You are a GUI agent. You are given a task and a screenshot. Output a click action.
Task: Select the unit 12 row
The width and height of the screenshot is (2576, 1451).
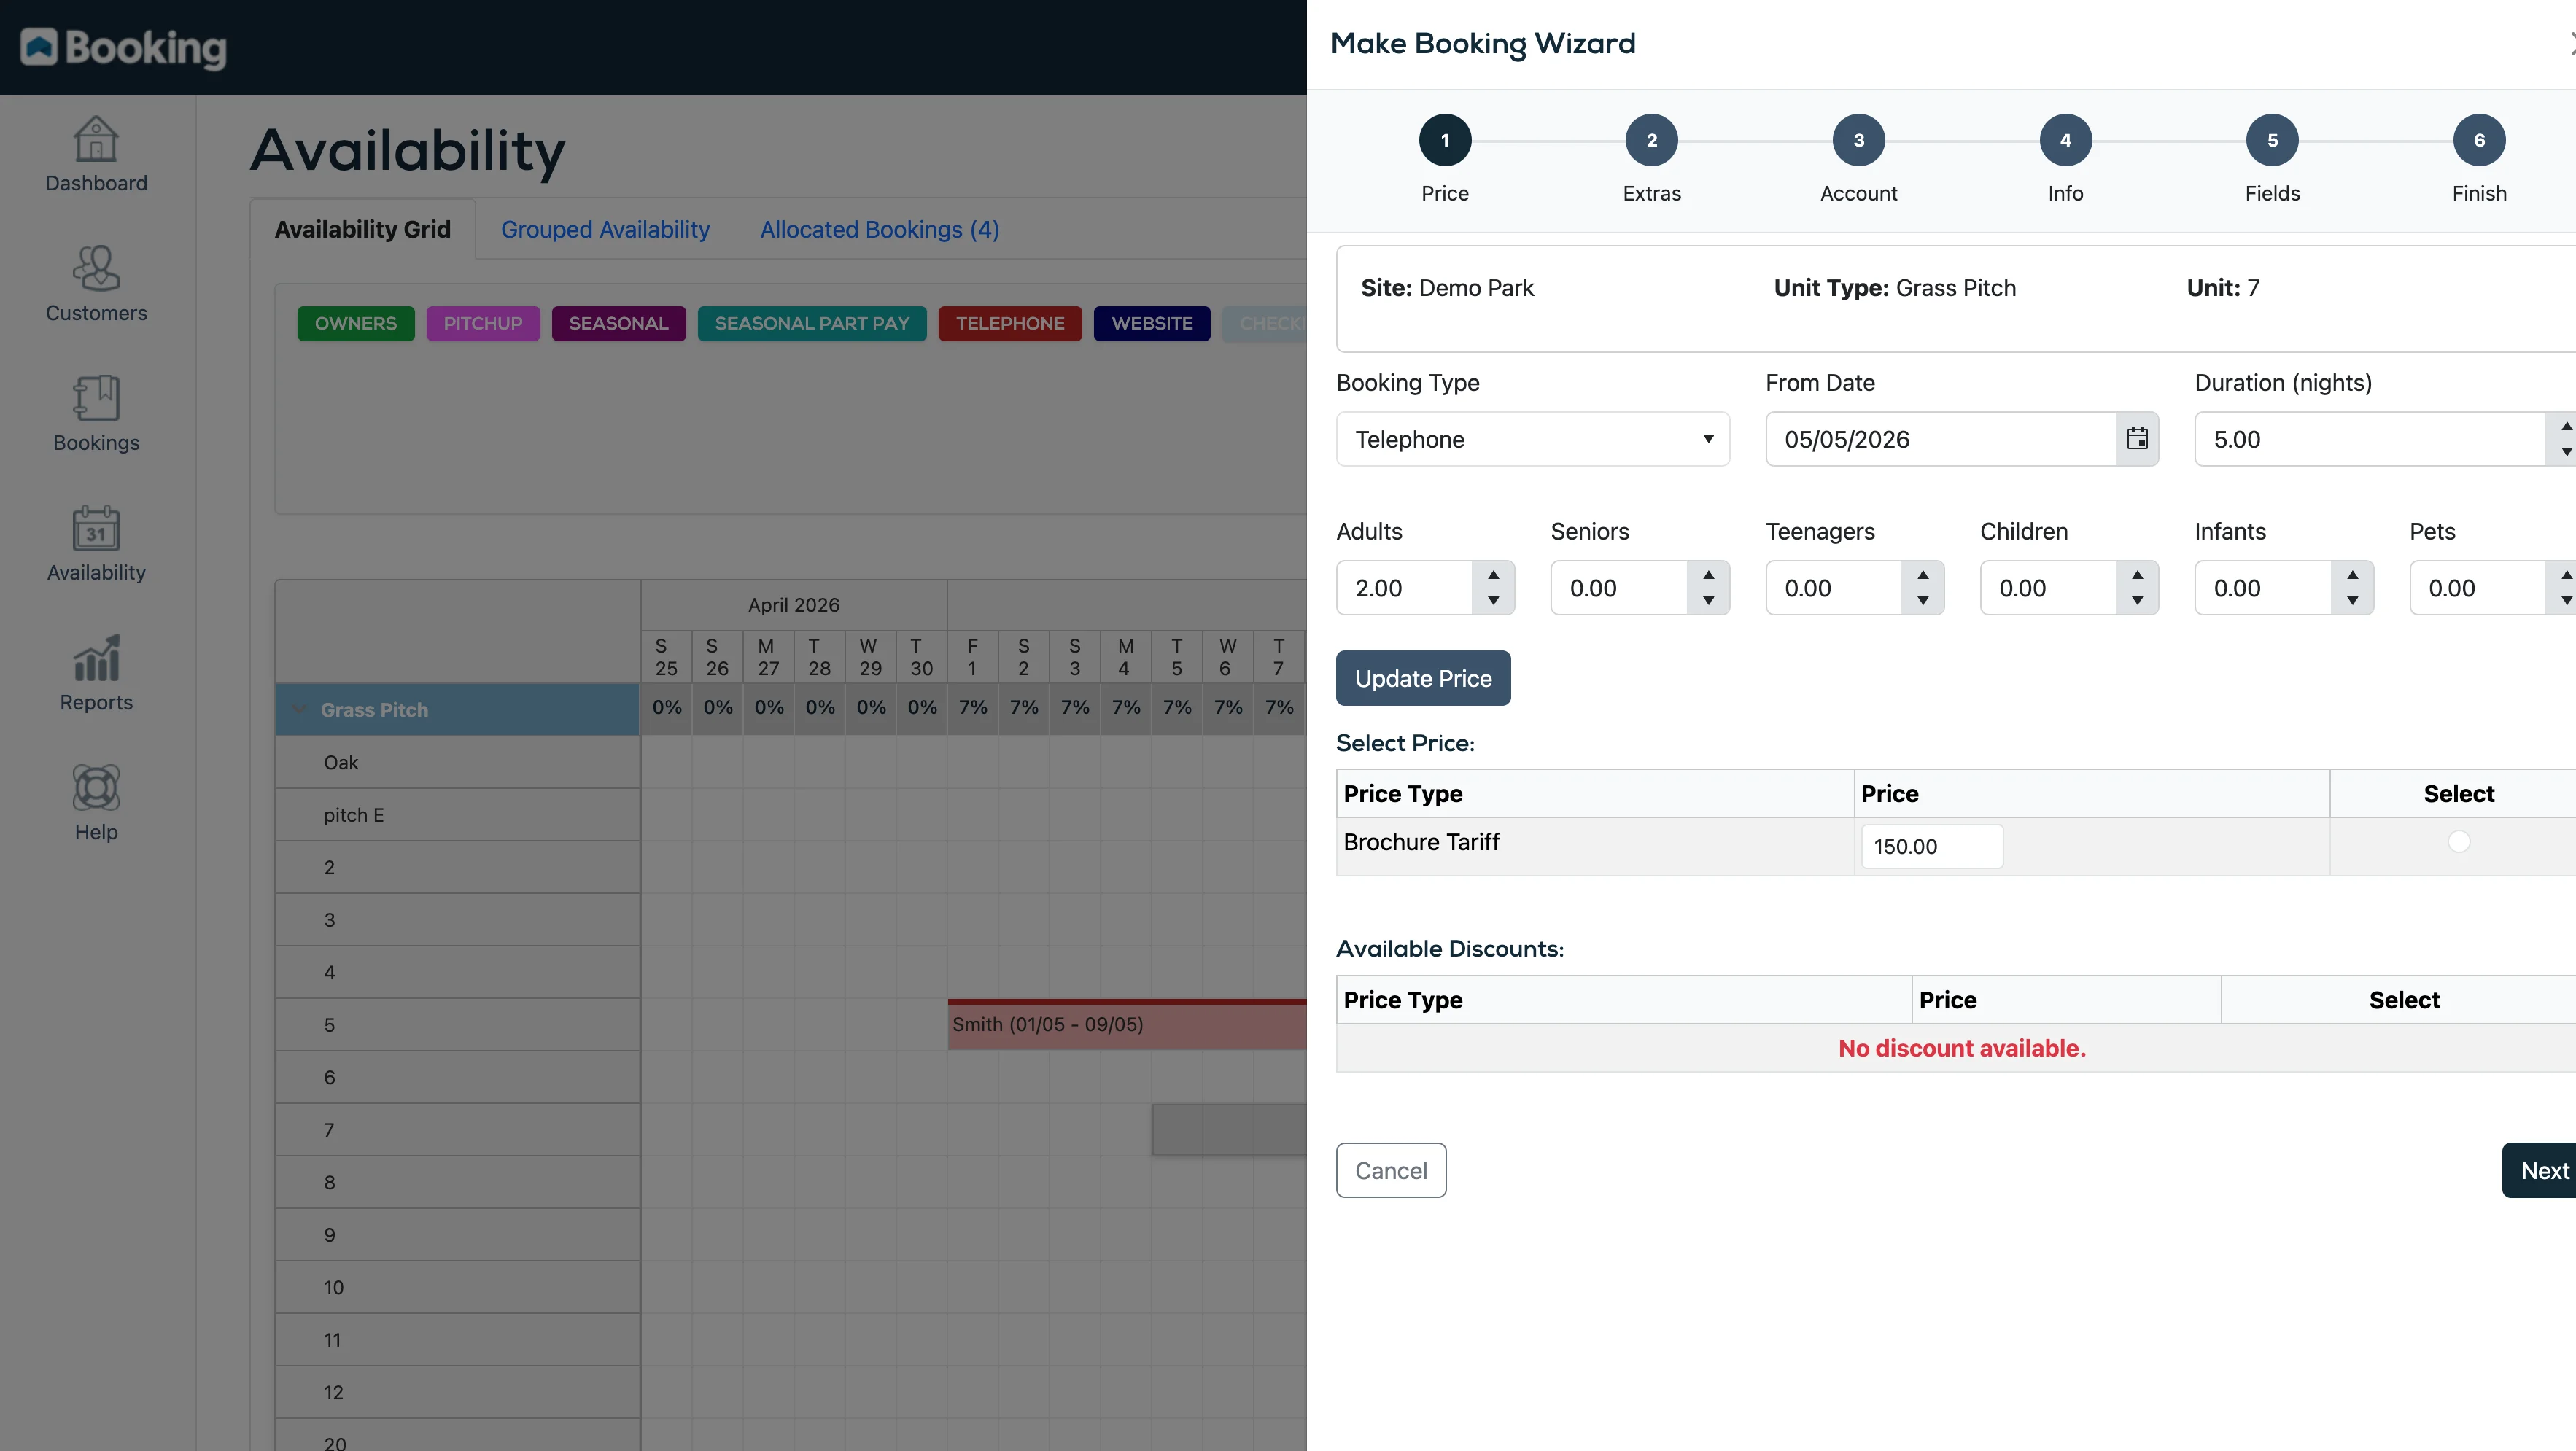[x=458, y=1392]
